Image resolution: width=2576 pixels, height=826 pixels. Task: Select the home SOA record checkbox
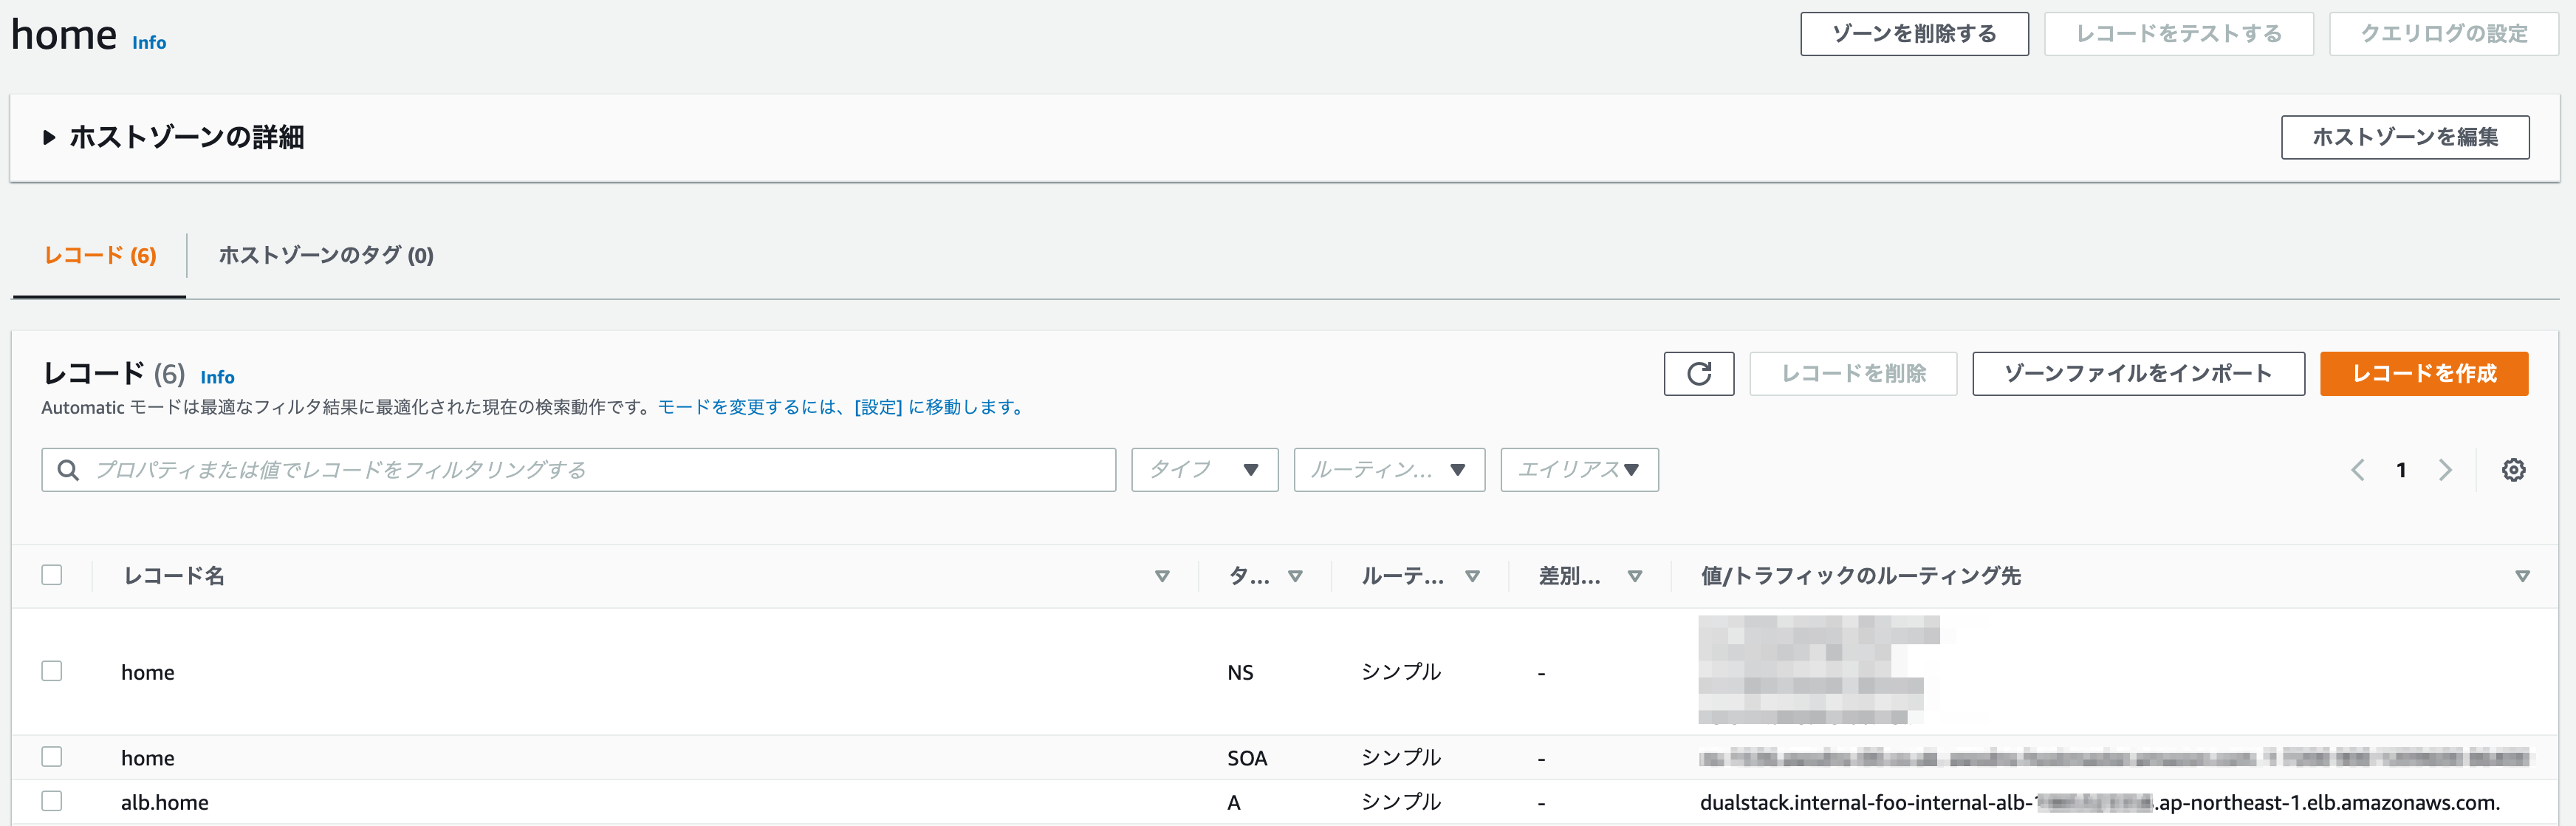(52, 757)
